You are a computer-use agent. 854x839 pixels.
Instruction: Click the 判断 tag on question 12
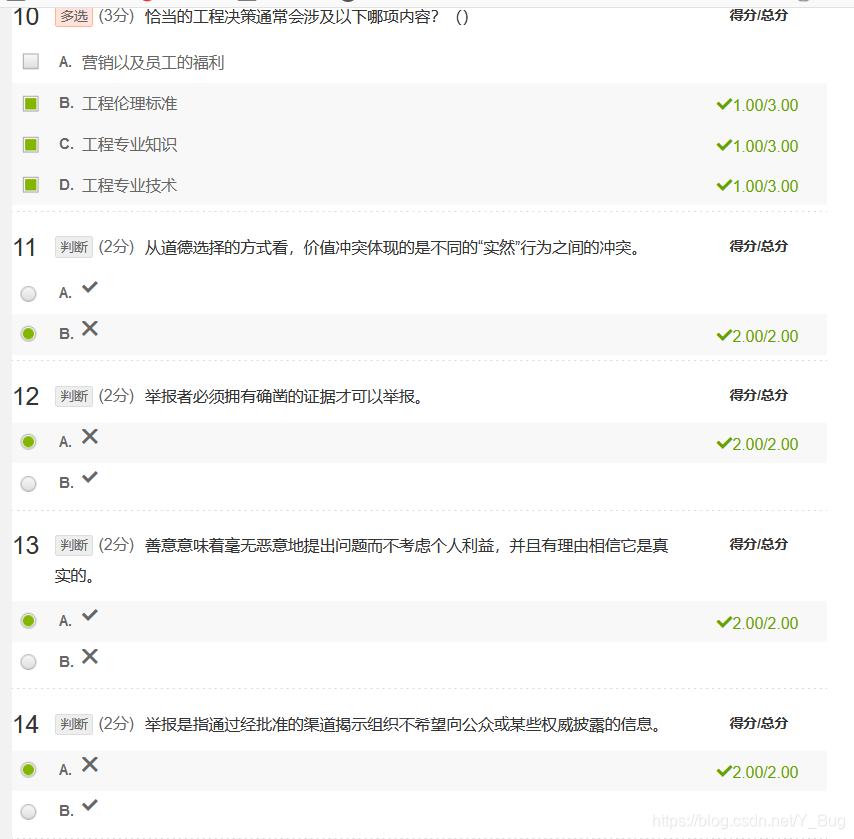pyautogui.click(x=74, y=396)
